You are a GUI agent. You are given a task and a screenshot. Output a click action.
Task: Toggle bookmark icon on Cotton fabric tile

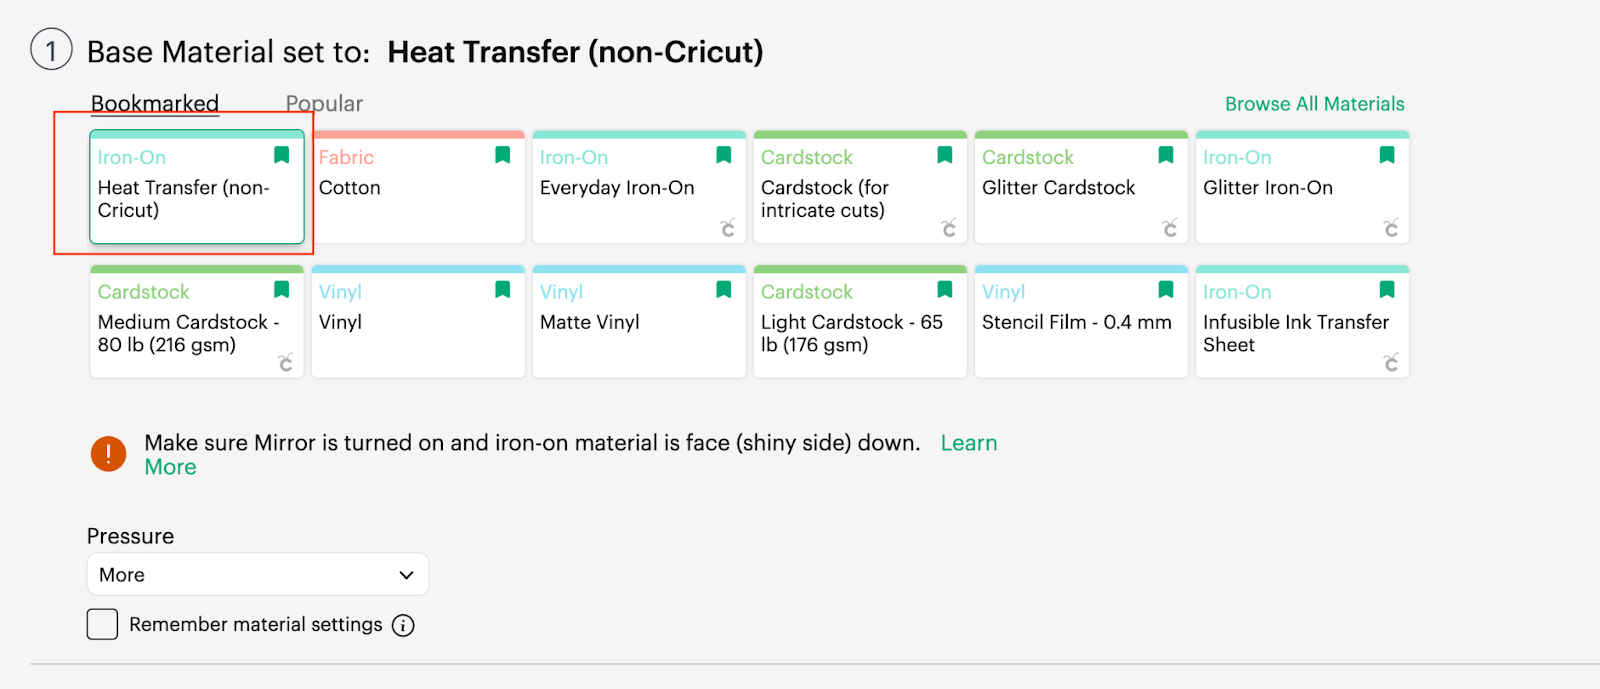click(503, 155)
